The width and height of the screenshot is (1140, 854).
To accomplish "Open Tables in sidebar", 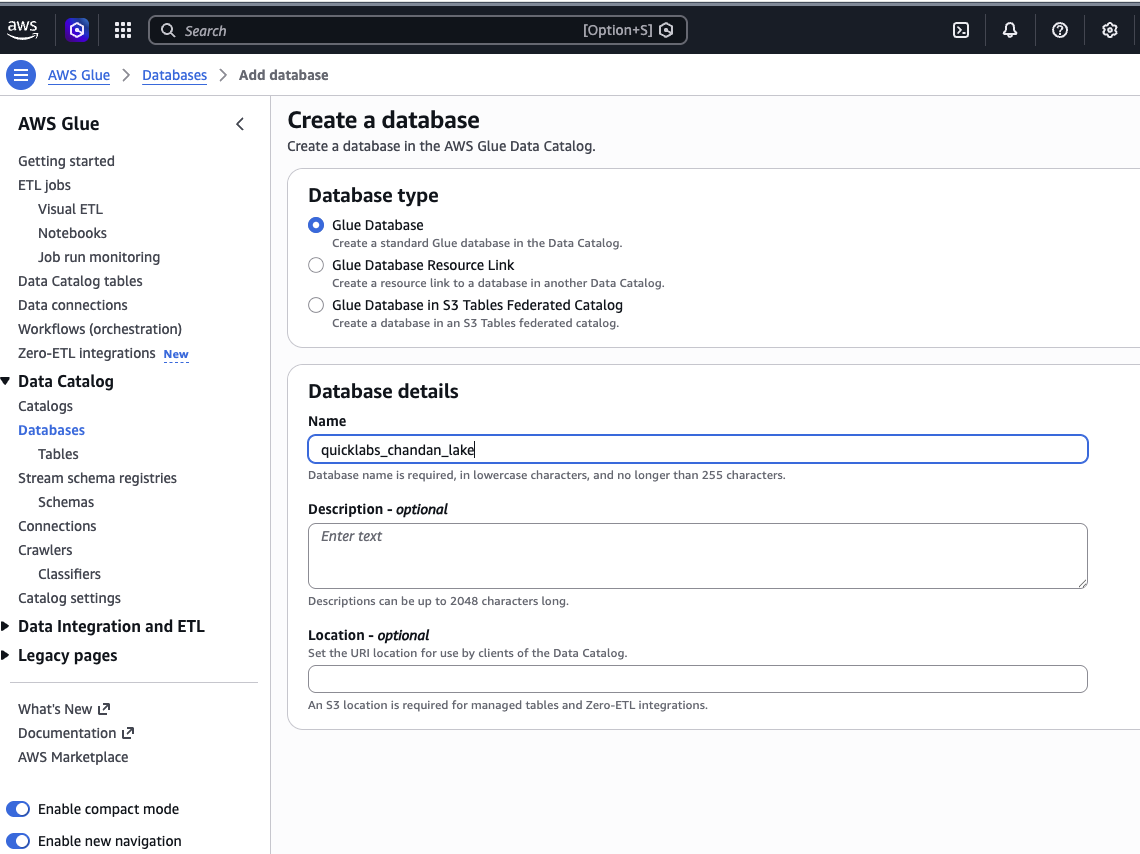I will [x=58, y=454].
